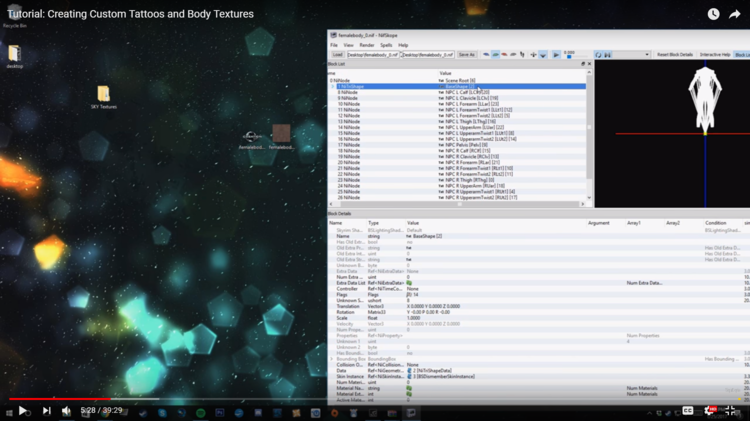The height and width of the screenshot is (421, 750).
Task: Click the highlighted down-arrow icon in NifSkope toolbar
Action: [543, 55]
